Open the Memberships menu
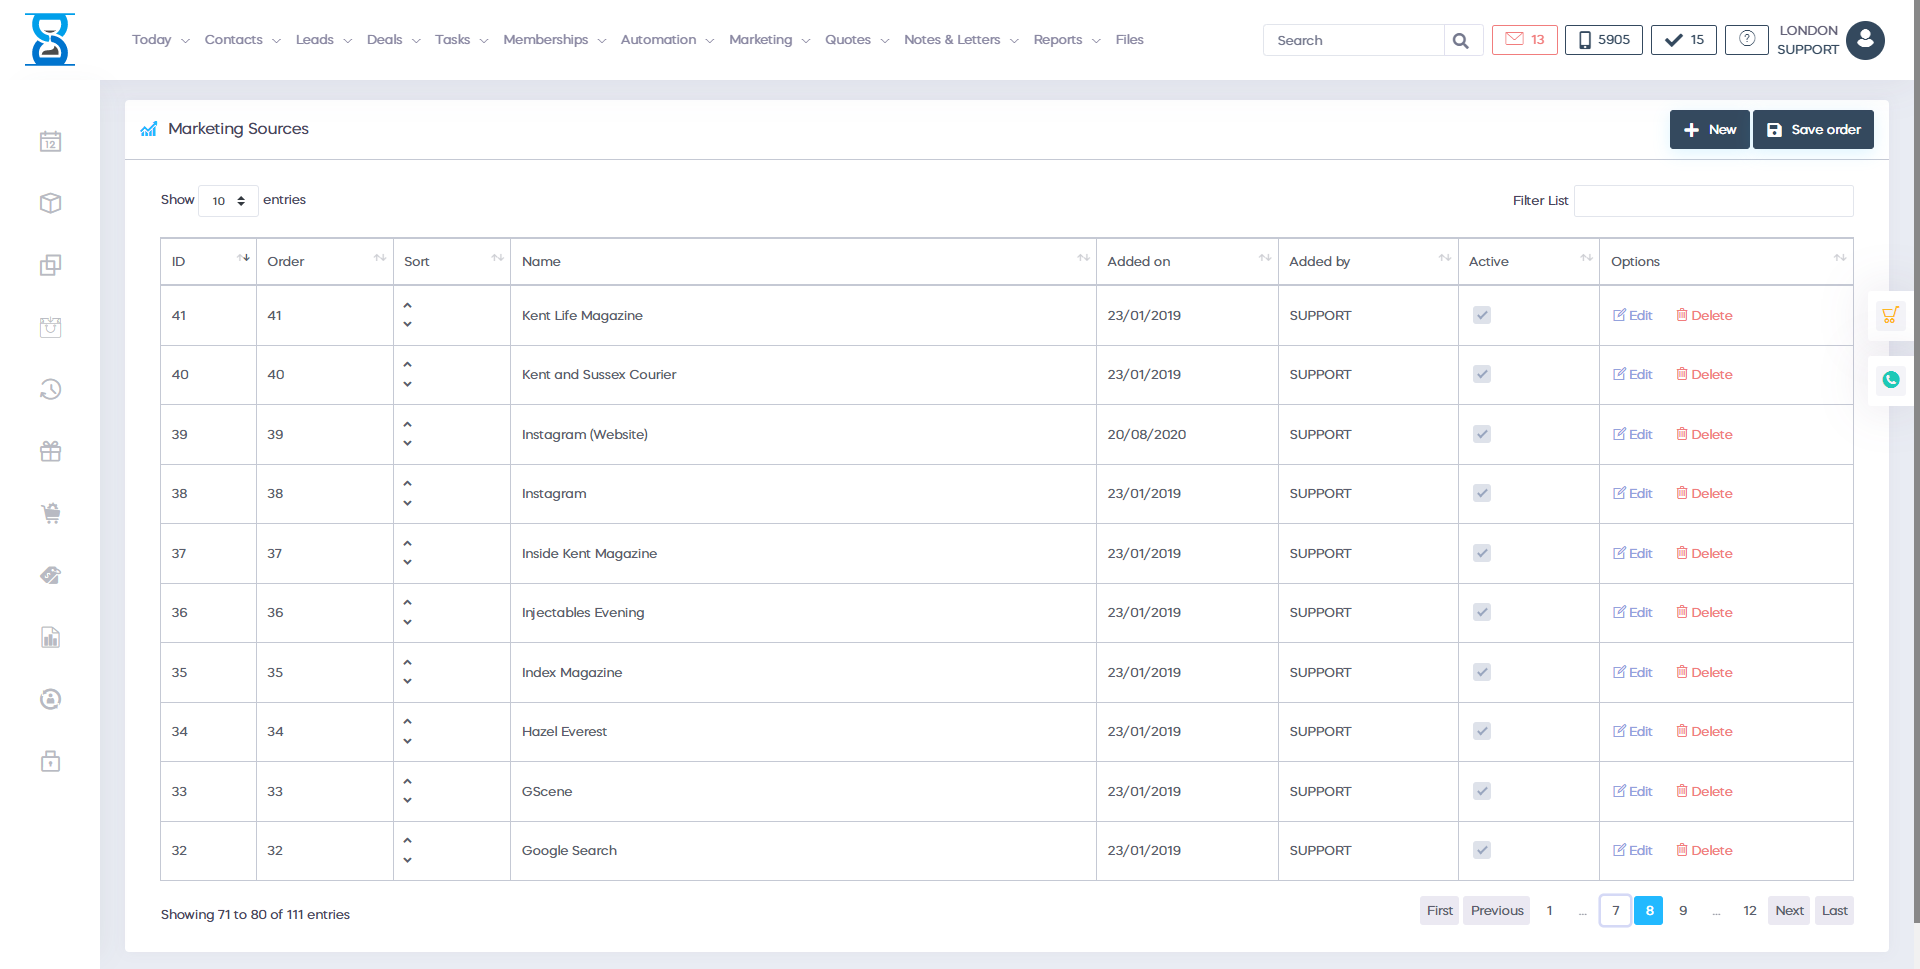 [x=554, y=40]
